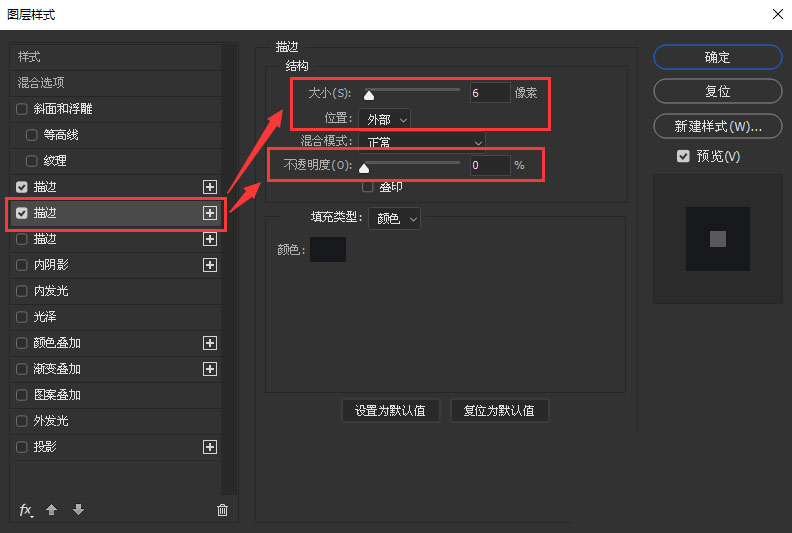Open the 位置 dropdown showing 外部
Screen dimensions: 792x533
384,119
